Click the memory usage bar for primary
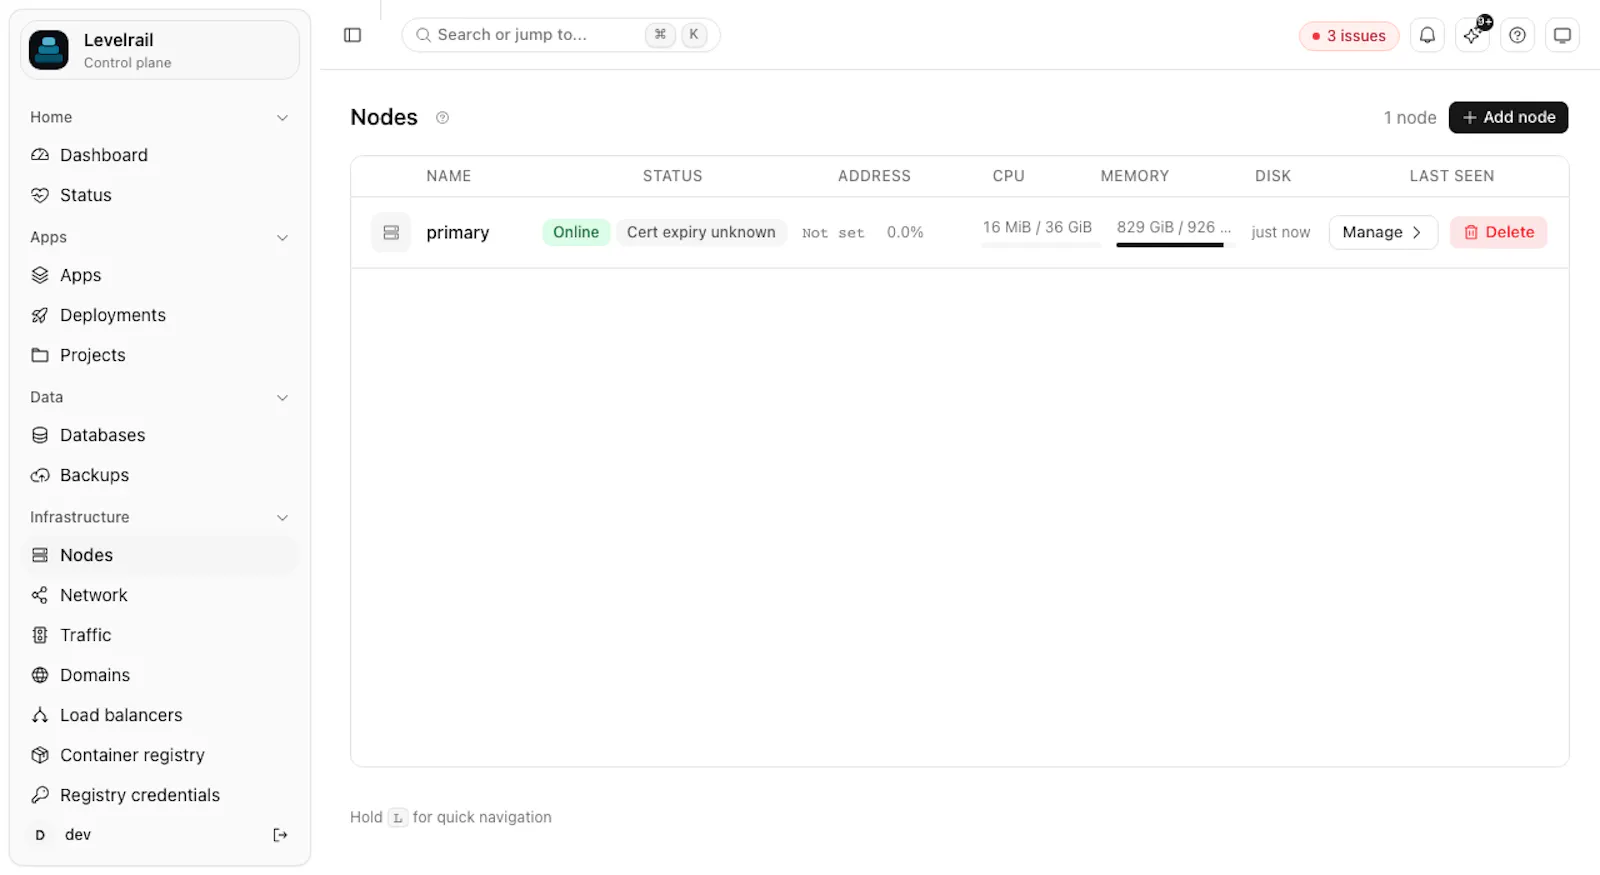The image size is (1600, 875). (1040, 244)
